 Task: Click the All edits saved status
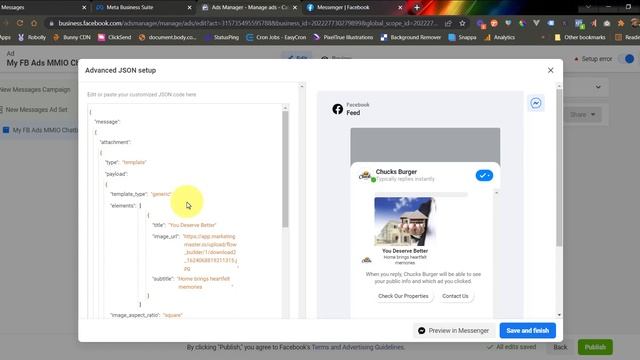click(511, 347)
